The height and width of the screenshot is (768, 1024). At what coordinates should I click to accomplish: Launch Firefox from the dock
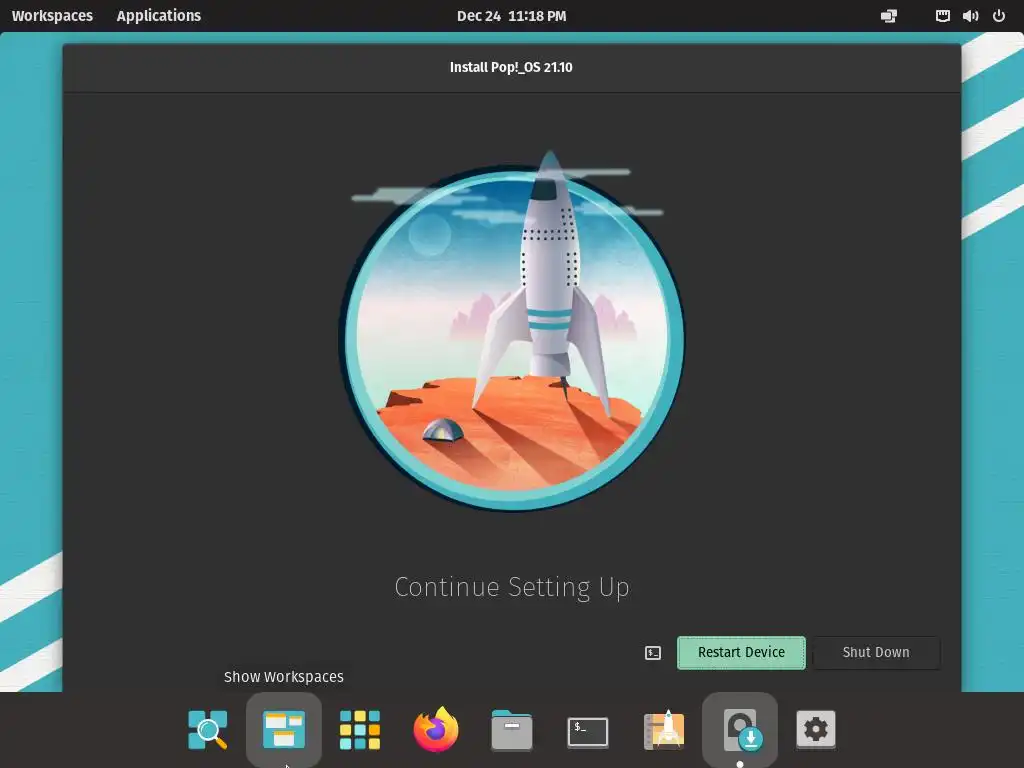(x=436, y=729)
